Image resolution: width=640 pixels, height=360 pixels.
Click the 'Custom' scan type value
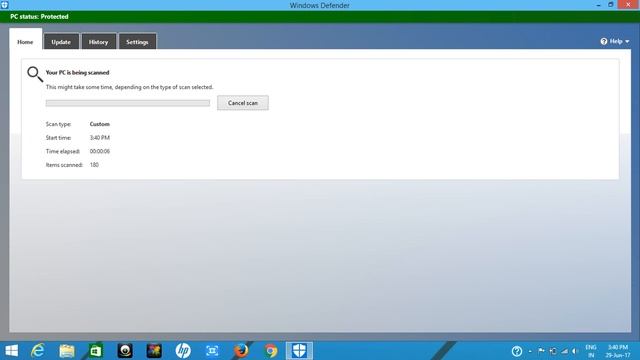point(100,124)
